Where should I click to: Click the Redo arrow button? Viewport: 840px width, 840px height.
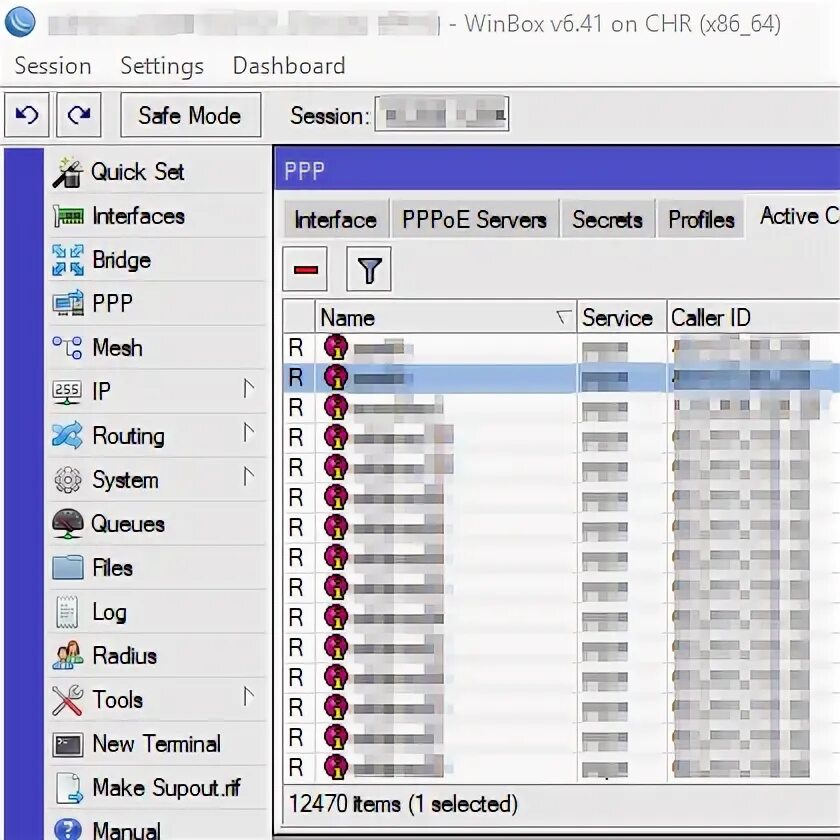tap(79, 115)
